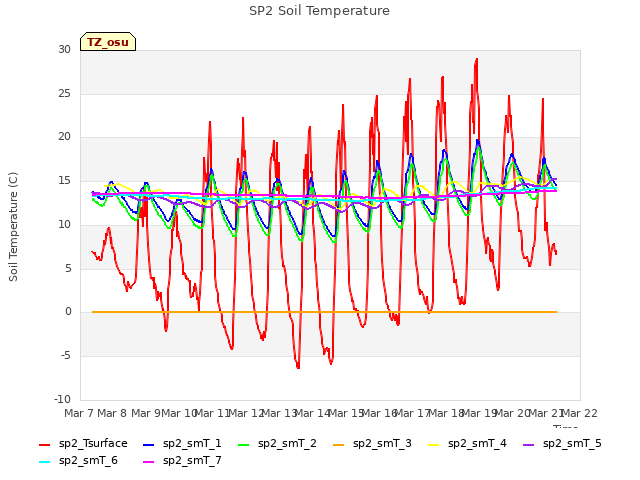
Task: Select the sp2_smT_7 legend label
Action: tap(192, 460)
